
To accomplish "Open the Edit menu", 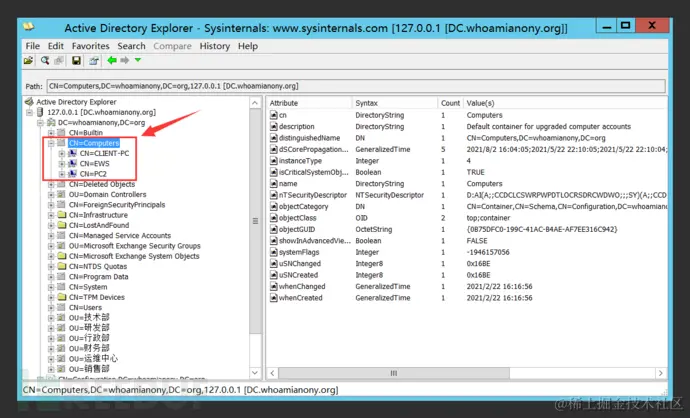I will click(56, 46).
